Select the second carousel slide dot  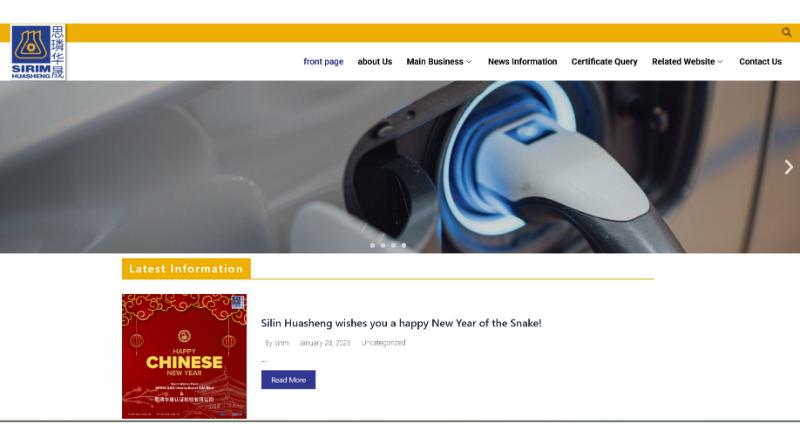coord(383,245)
